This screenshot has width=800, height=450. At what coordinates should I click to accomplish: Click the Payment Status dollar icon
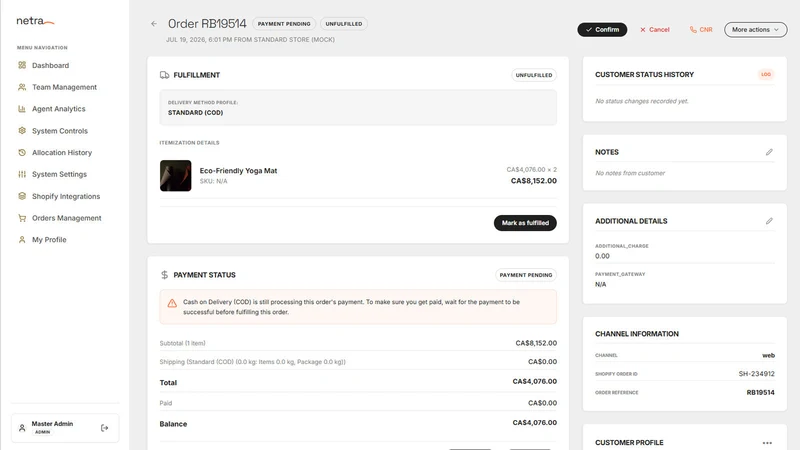[164, 275]
